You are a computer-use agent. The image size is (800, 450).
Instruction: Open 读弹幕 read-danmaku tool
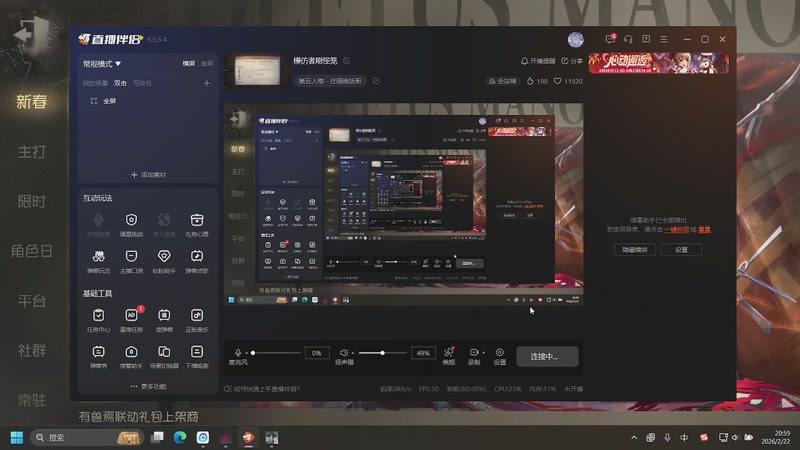click(x=164, y=320)
